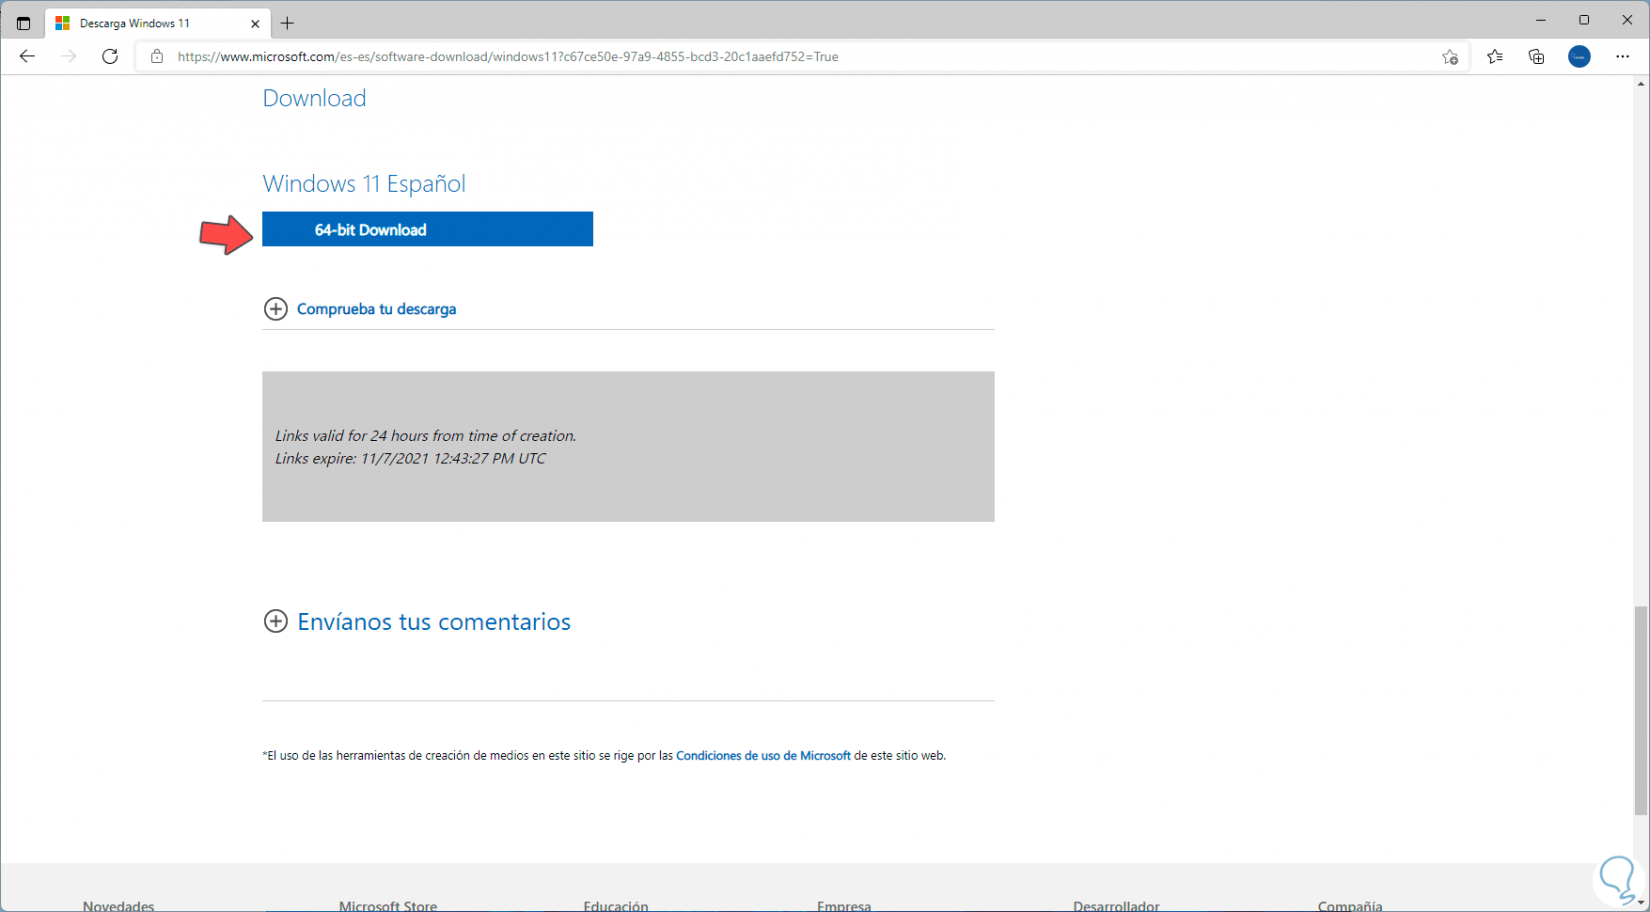1650x912 pixels.
Task: Minimize the Edge browser window
Action: coord(1541,20)
